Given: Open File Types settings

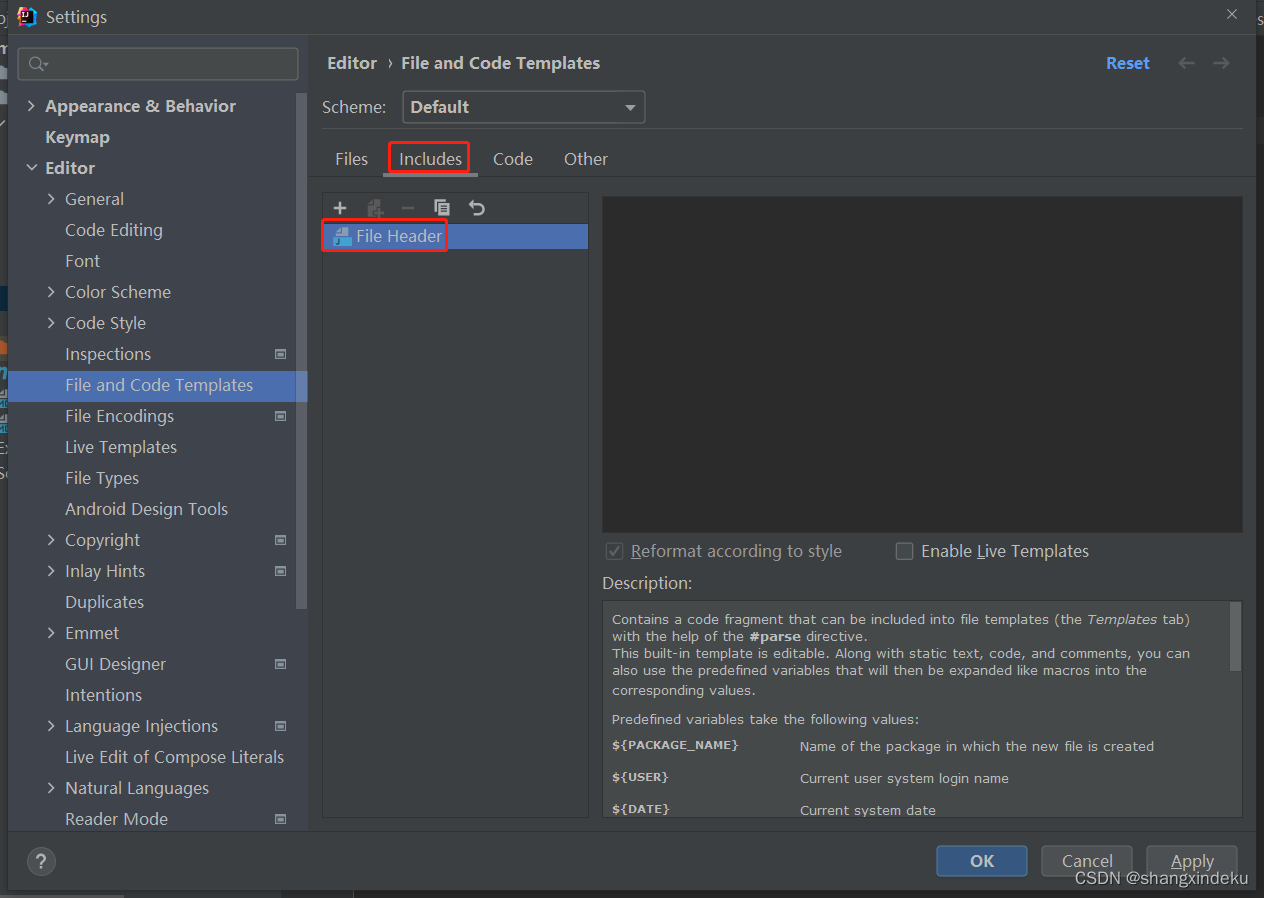Looking at the screenshot, I should click(x=102, y=478).
